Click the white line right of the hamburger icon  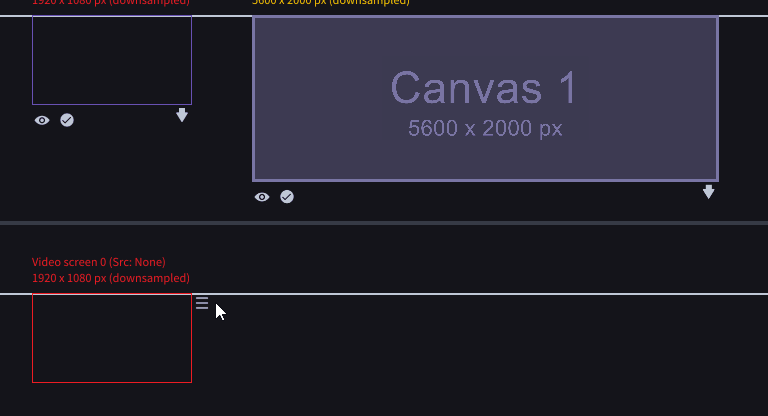coord(480,294)
